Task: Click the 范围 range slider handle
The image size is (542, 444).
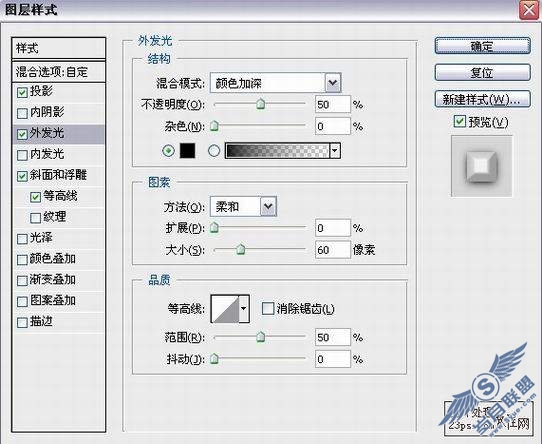Action: tap(261, 337)
